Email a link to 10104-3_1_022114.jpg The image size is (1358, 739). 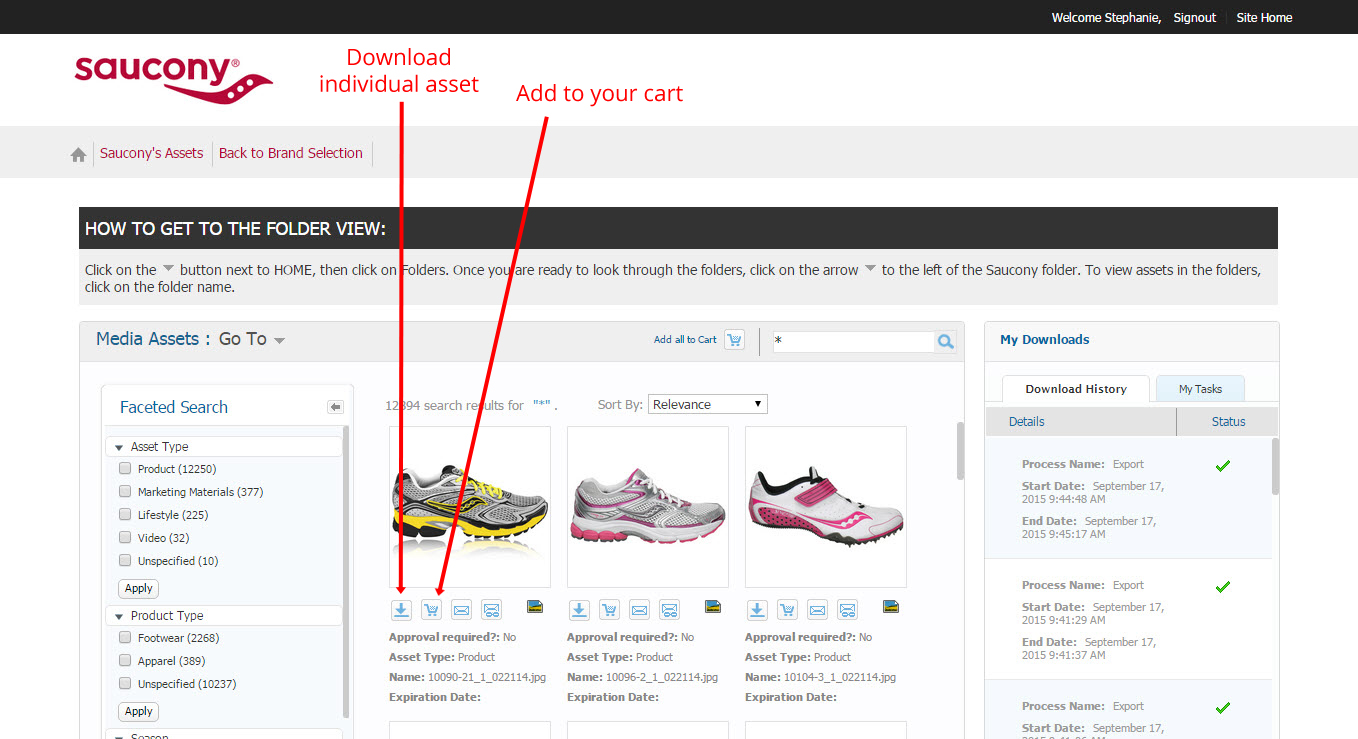[847, 609]
